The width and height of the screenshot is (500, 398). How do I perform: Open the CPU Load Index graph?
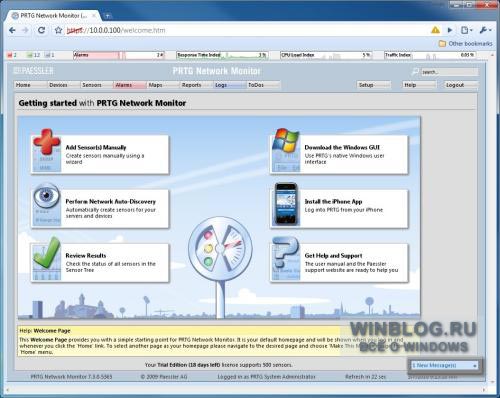pyautogui.click(x=326, y=55)
